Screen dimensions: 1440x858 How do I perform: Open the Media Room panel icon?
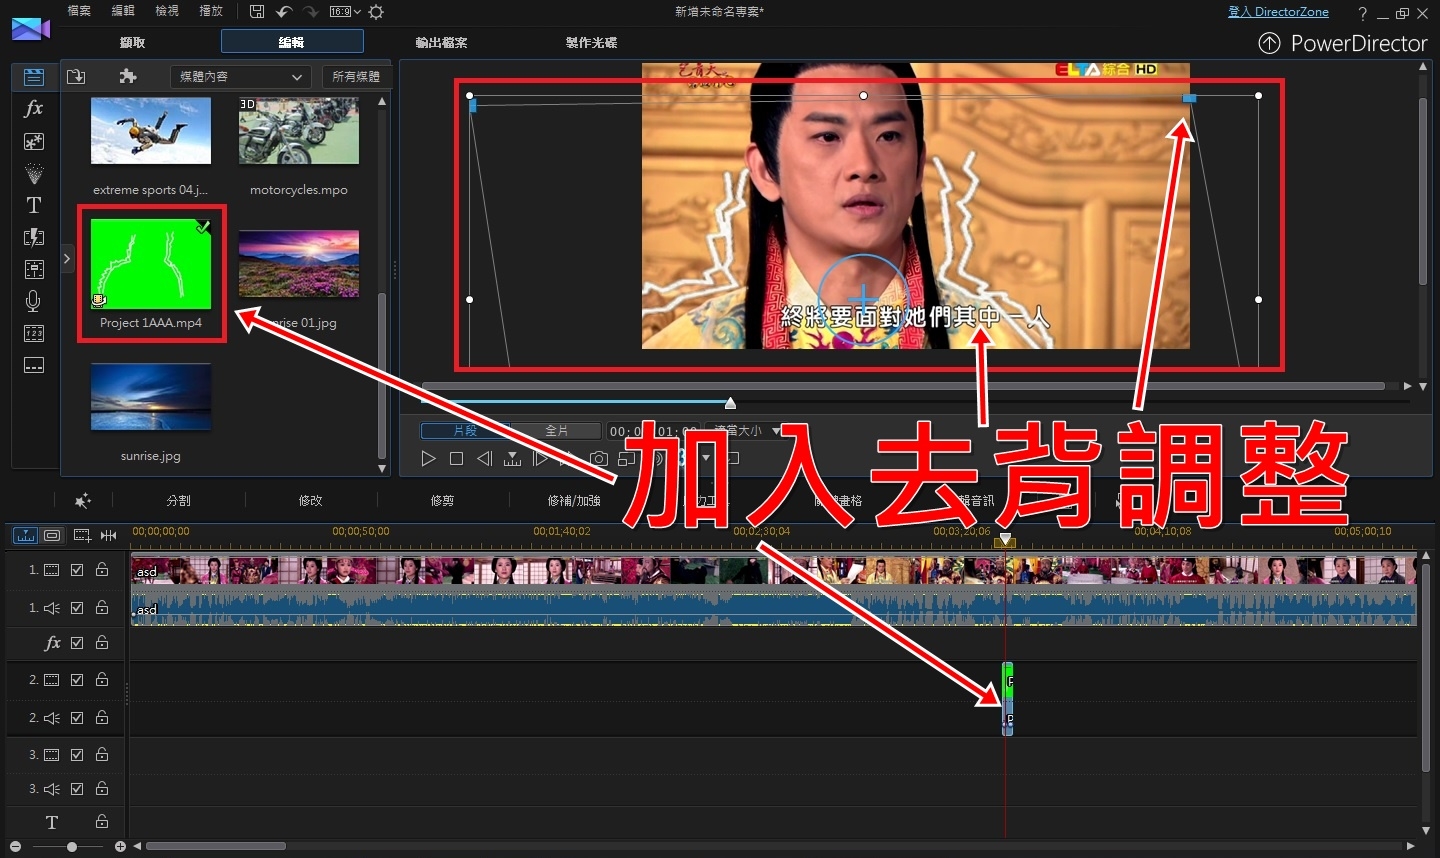pos(34,77)
